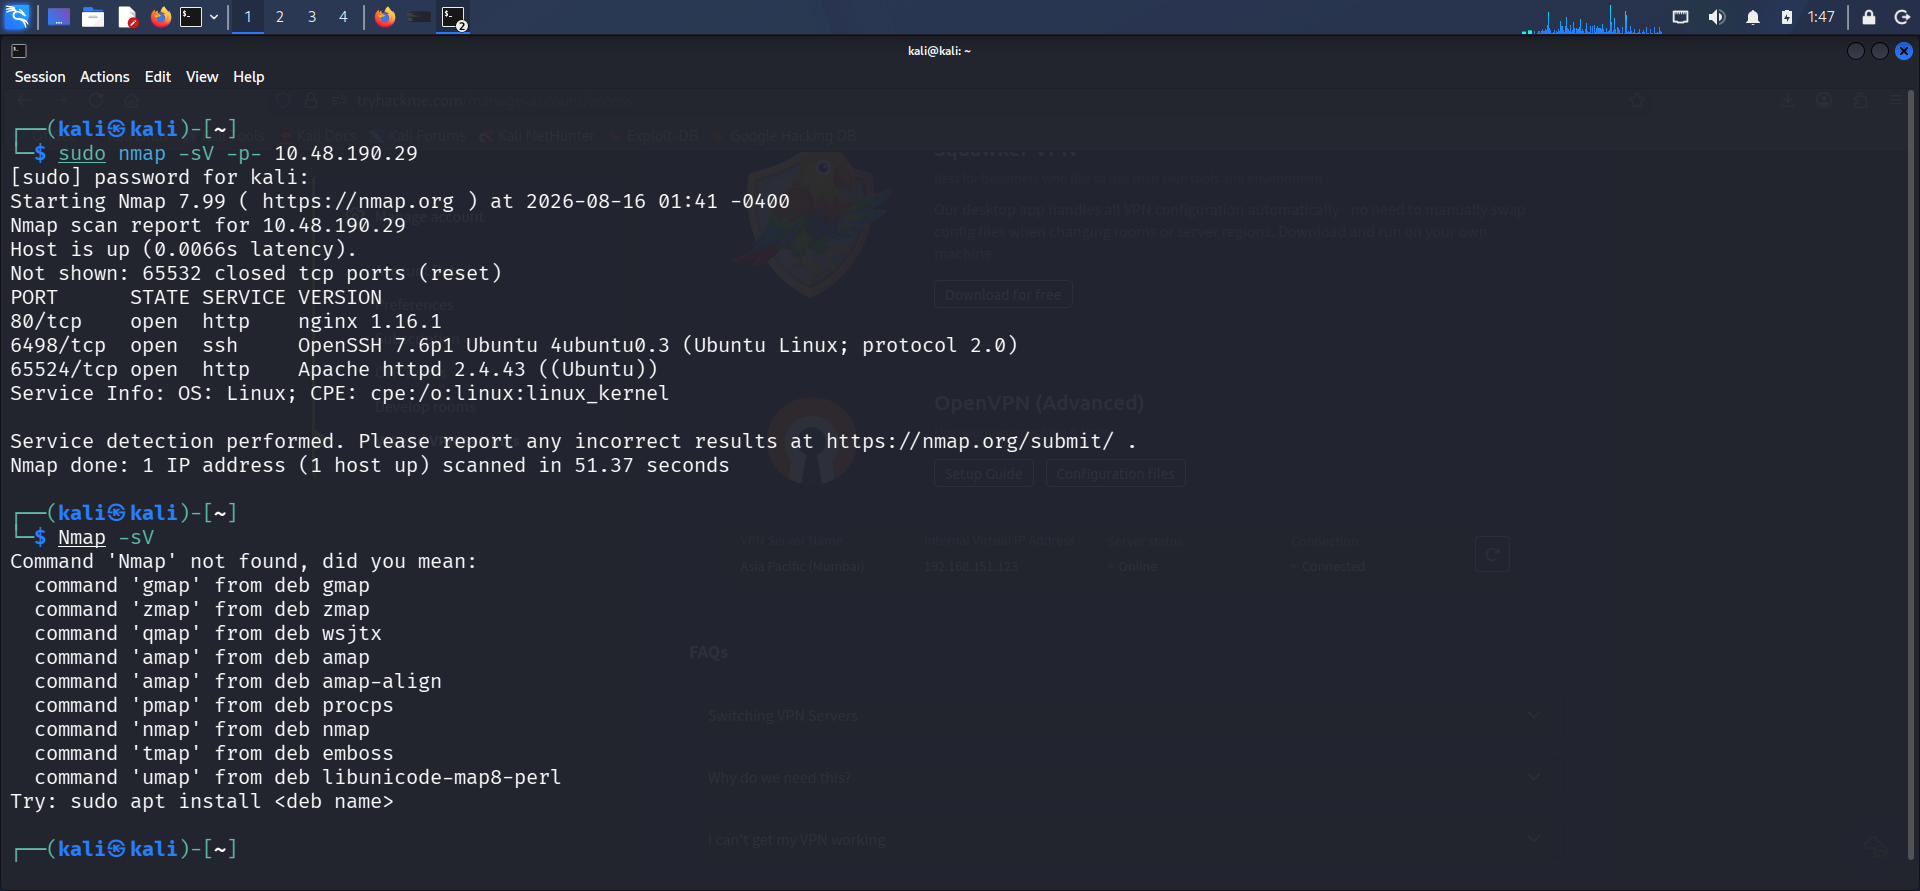This screenshot has height=891, width=1920.
Task: Expand the terminal launcher dropdown arrow
Action: point(214,17)
